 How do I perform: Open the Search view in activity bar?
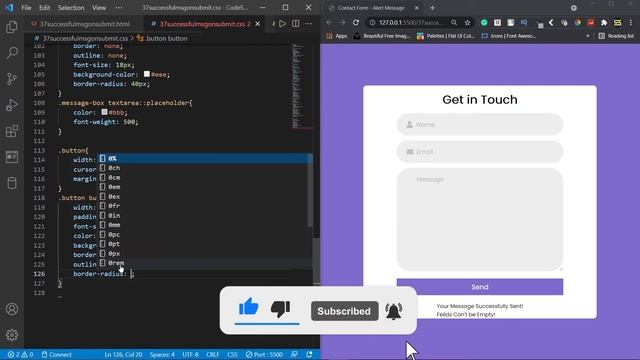(12, 53)
